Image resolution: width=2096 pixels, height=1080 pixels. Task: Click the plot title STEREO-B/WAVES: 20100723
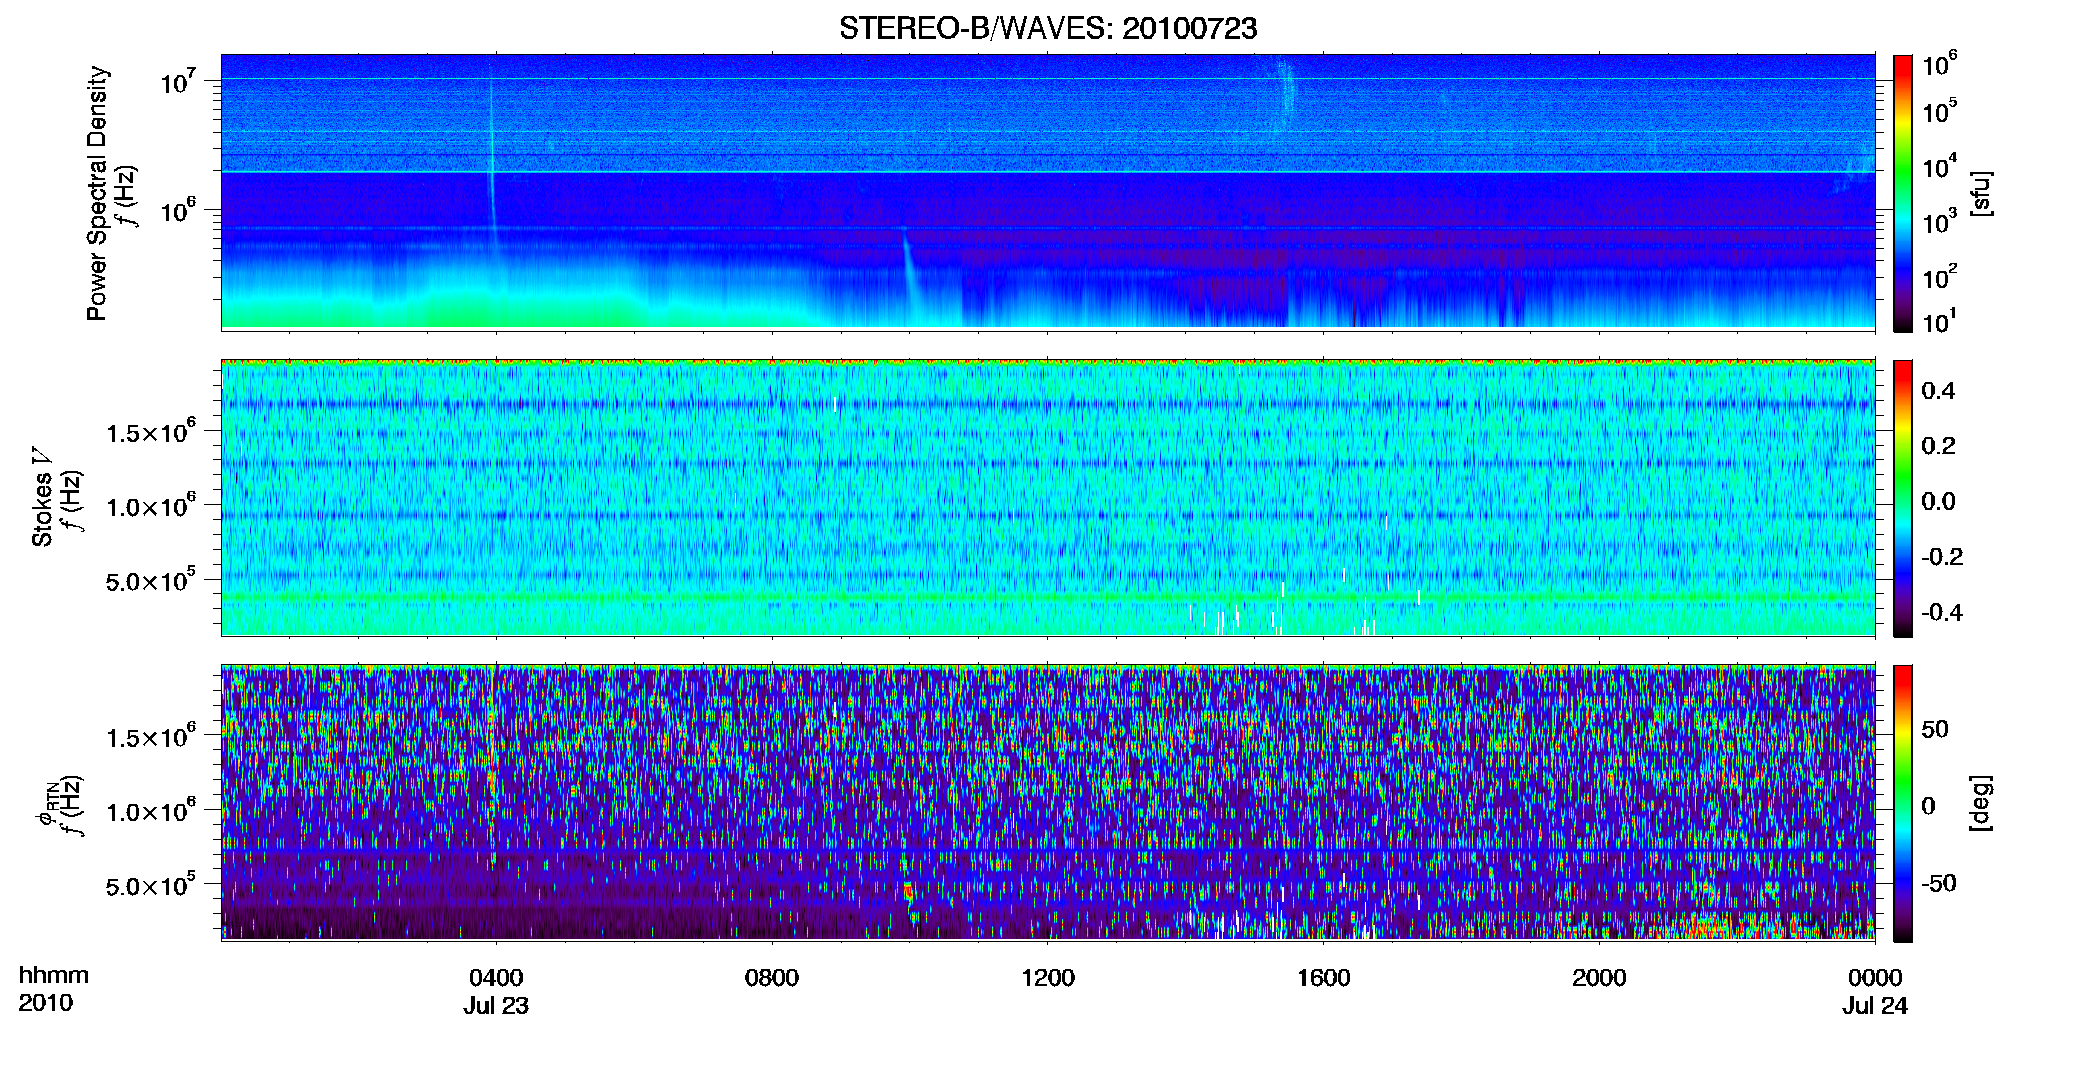click(1048, 28)
